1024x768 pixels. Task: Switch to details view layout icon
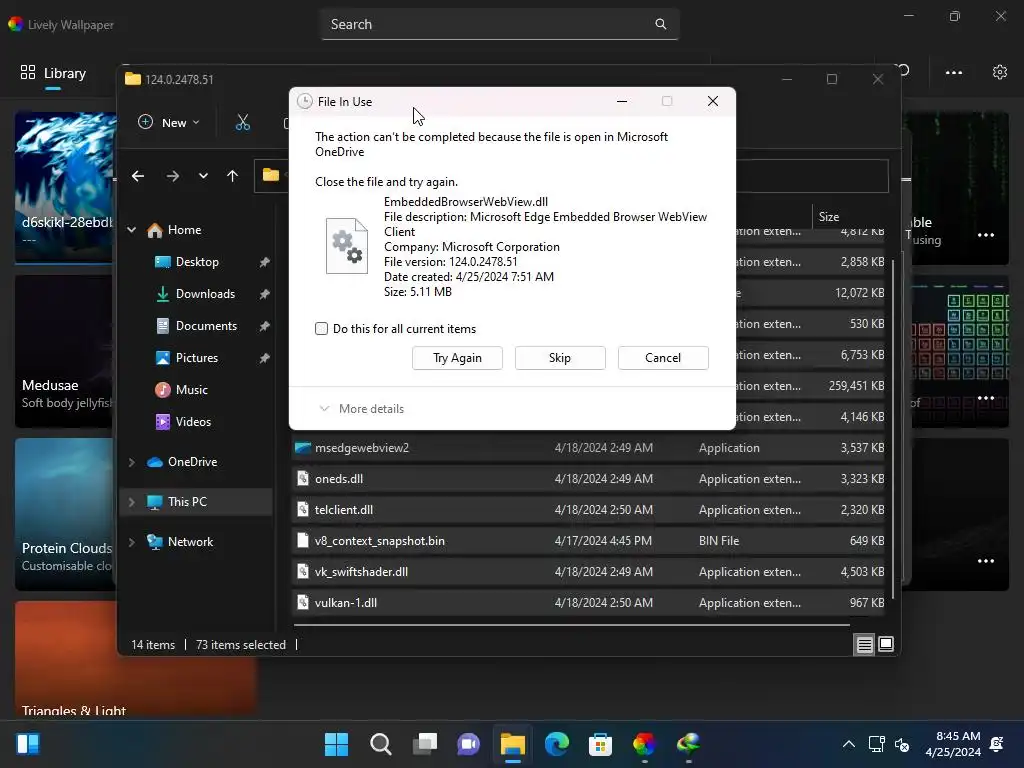click(x=865, y=645)
